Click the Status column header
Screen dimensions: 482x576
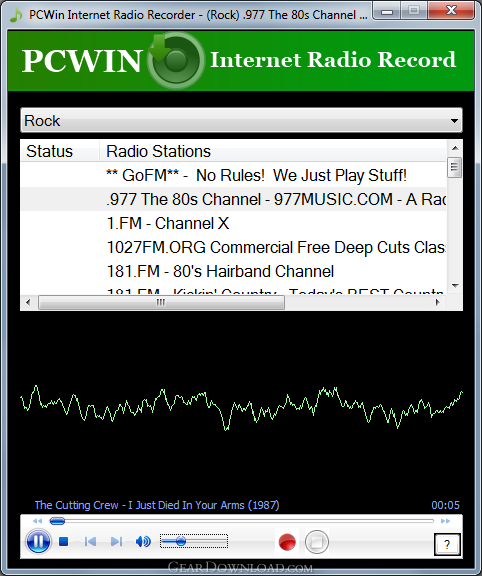click(60, 151)
